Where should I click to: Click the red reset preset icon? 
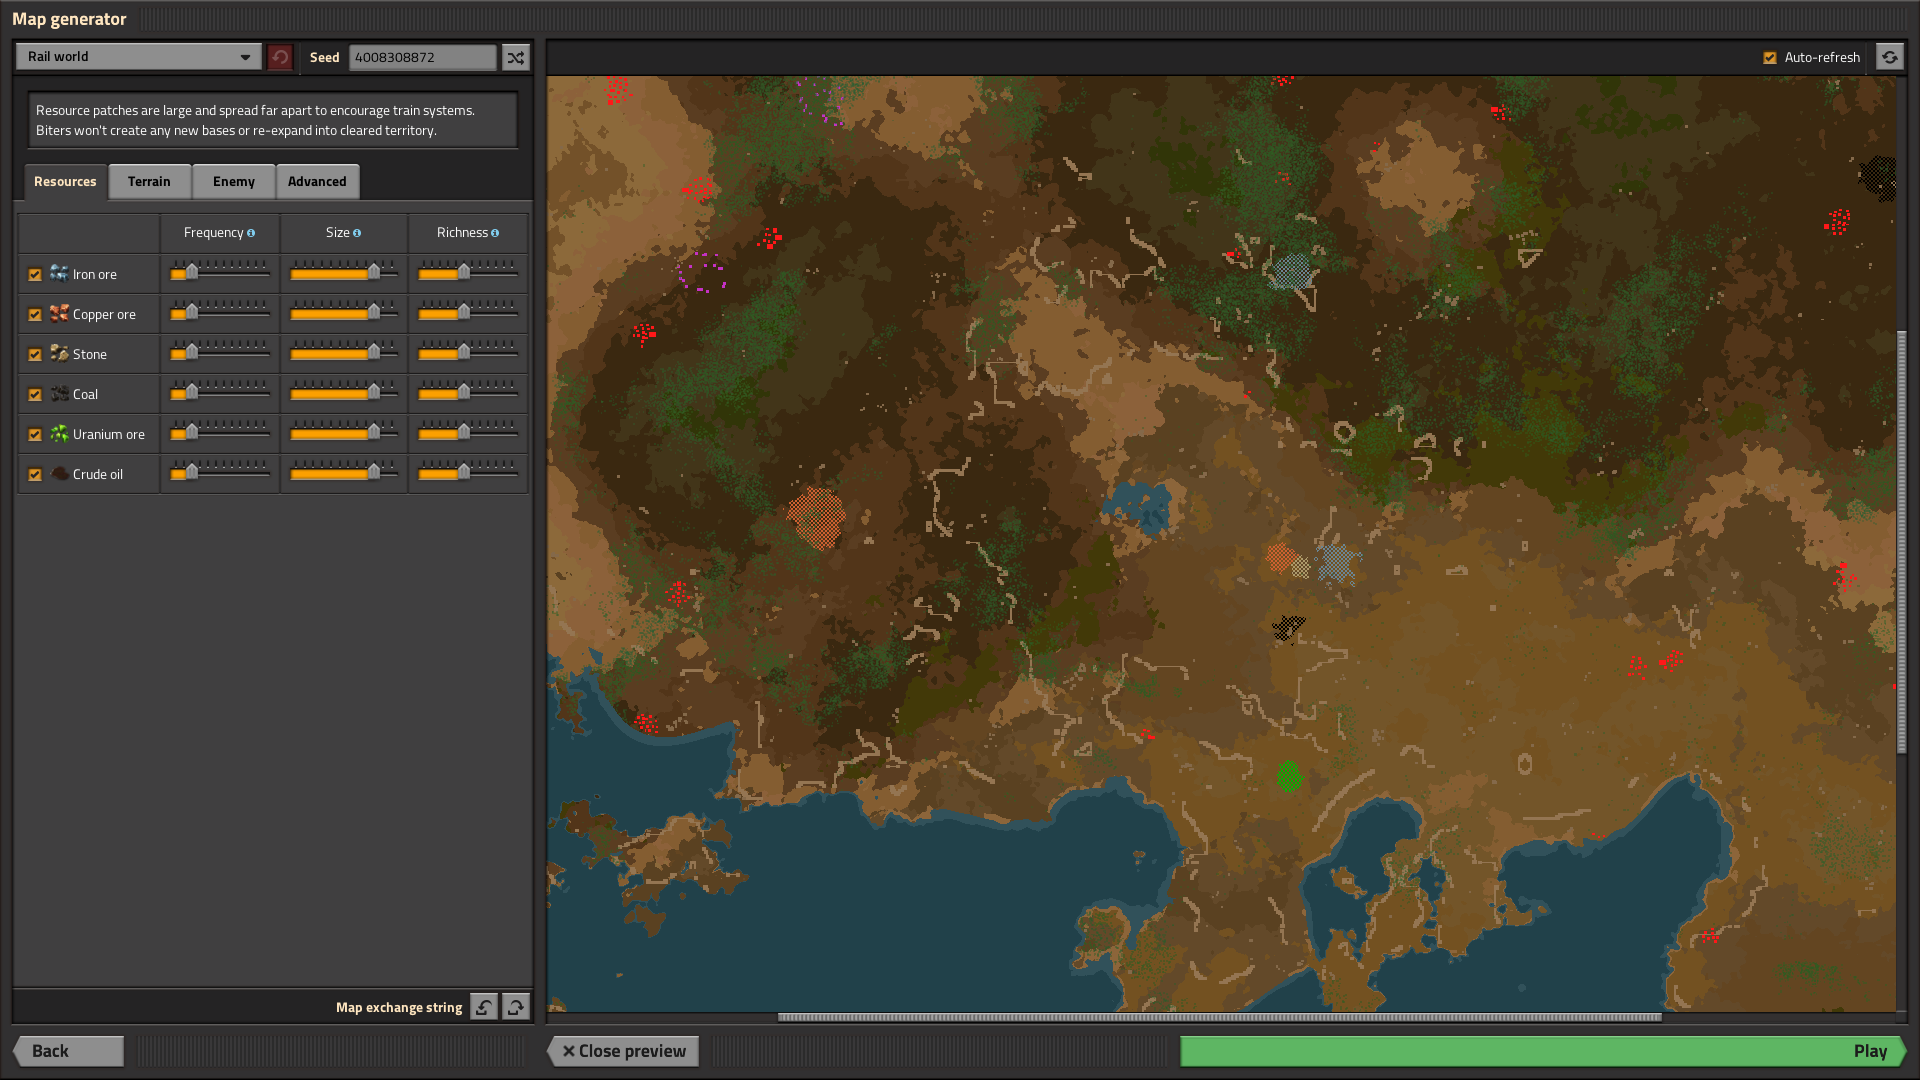click(x=280, y=57)
